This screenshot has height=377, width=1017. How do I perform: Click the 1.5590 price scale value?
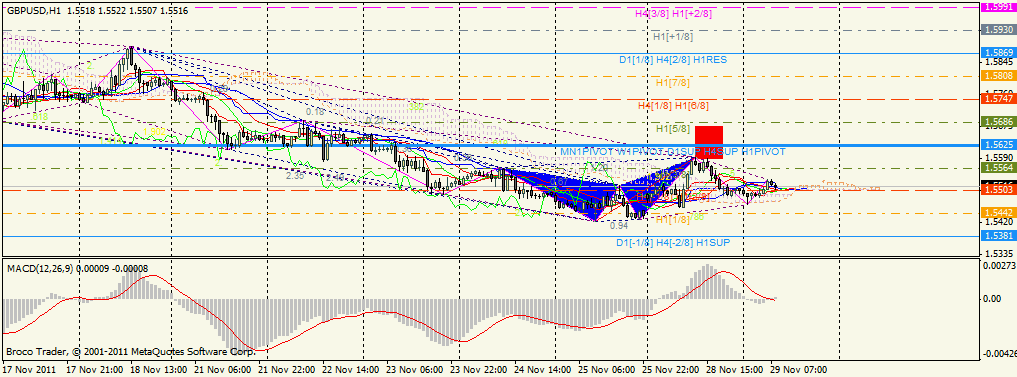(x=999, y=158)
